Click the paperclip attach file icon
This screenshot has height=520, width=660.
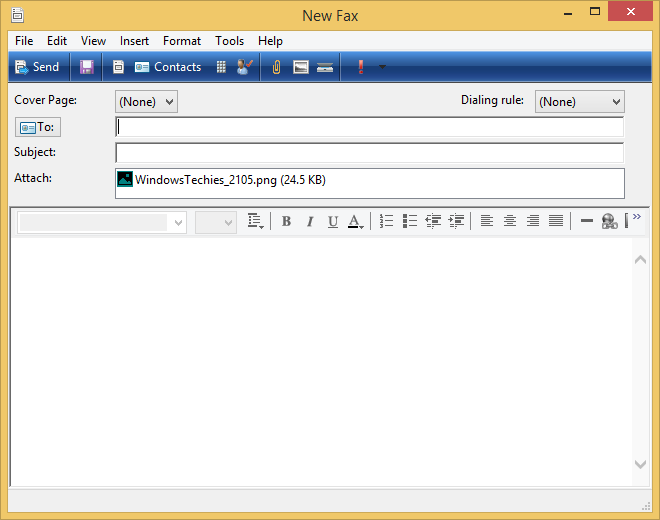[277, 67]
